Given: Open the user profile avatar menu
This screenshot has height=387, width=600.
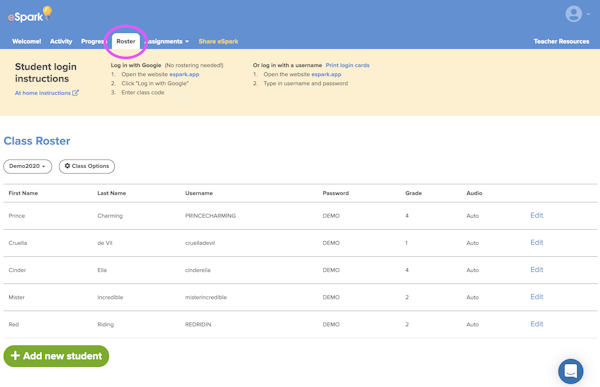Looking at the screenshot, I should tap(574, 14).
